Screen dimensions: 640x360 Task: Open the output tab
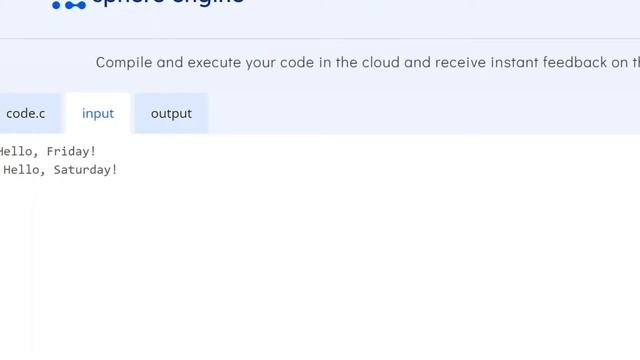[171, 113]
